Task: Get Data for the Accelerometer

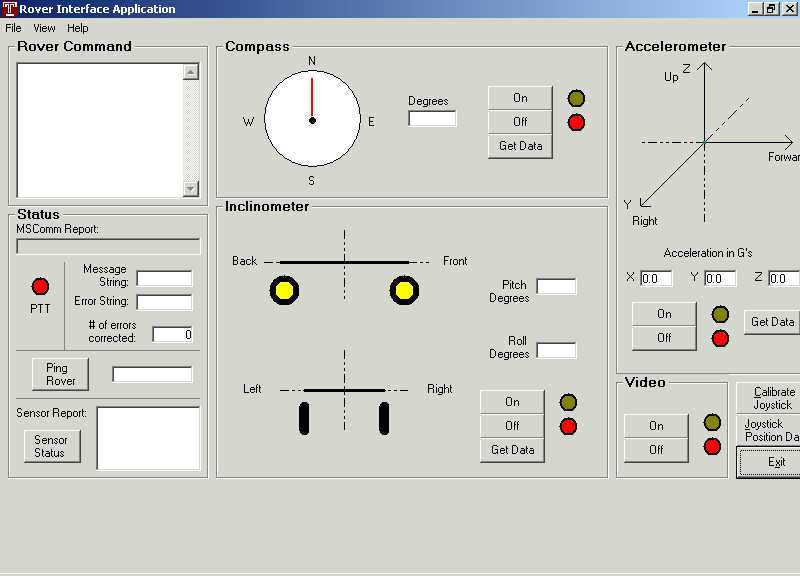Action: coord(771,322)
